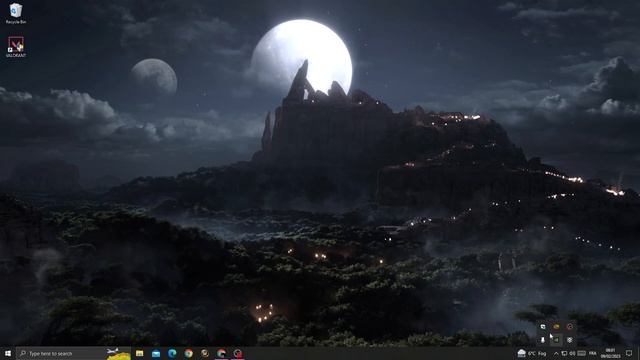Viewport: 640px width, 360px height.
Task: Open the Windows Start menu
Action: click(x=7, y=353)
